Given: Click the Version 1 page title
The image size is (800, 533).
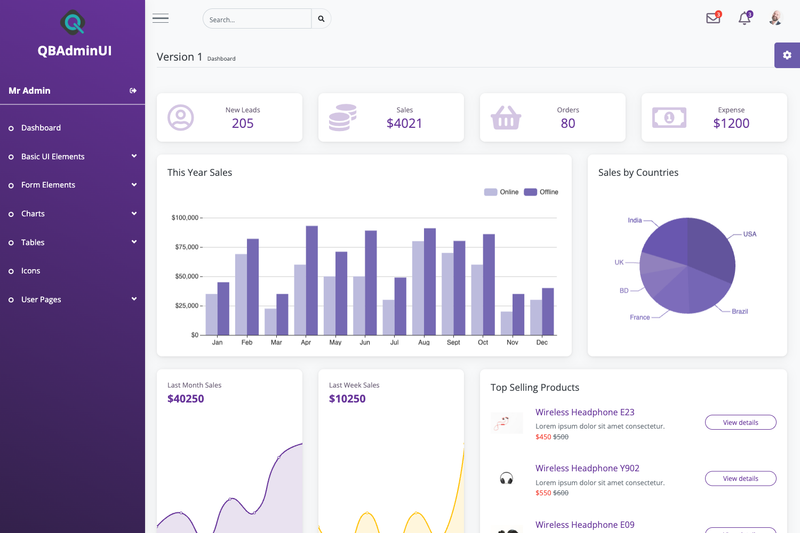Looking at the screenshot, I should coord(179,57).
